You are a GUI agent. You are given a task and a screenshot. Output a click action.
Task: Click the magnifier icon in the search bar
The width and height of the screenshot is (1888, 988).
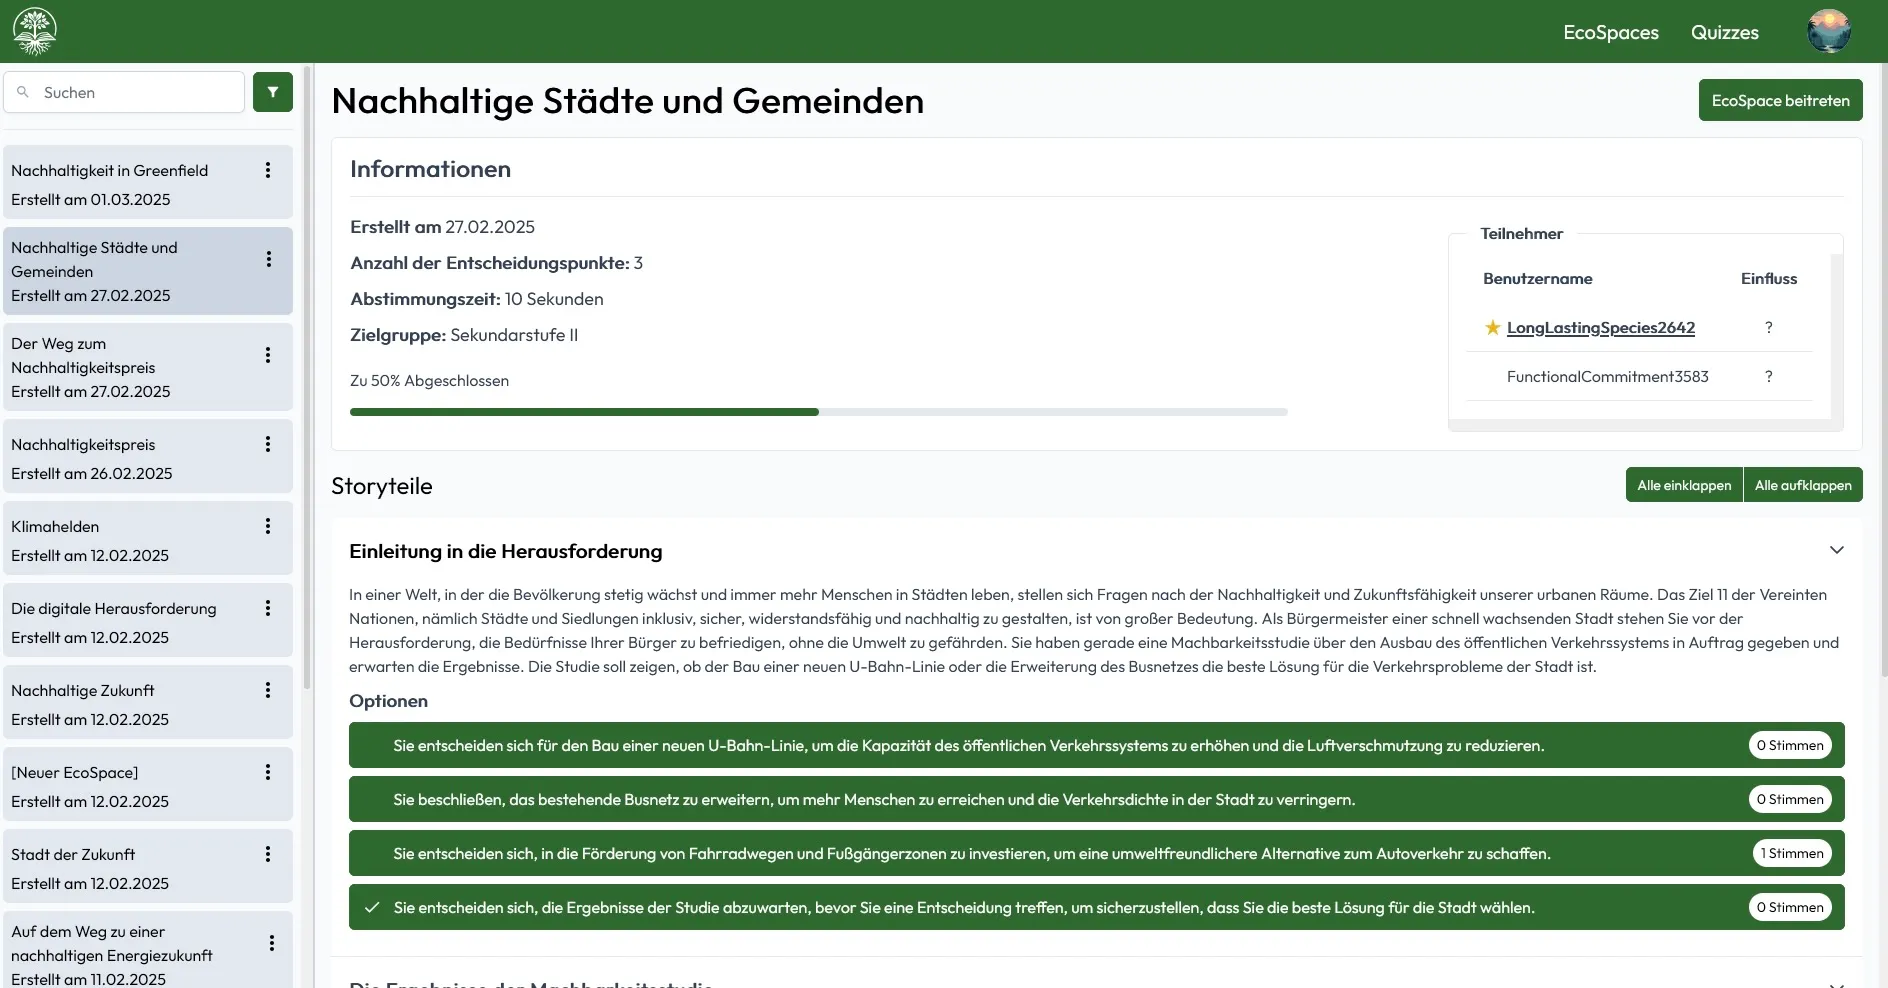point(23,92)
